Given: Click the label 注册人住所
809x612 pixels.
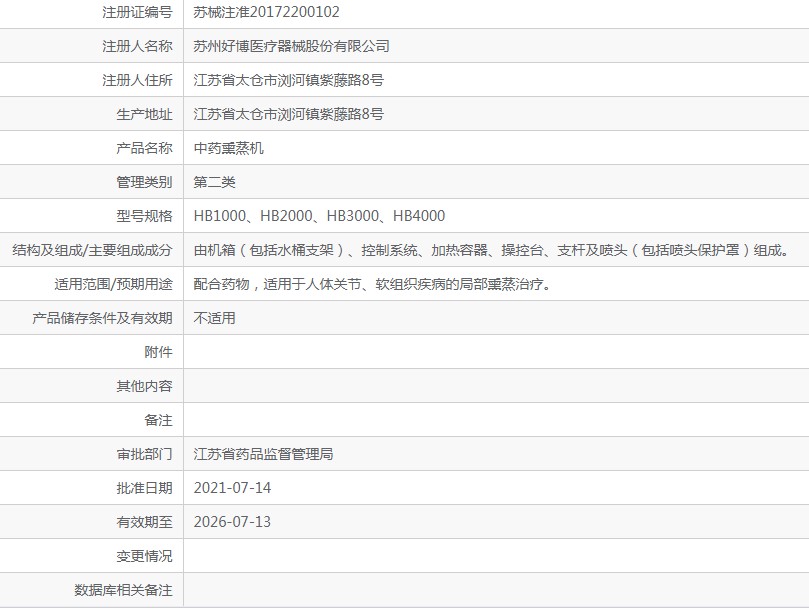Looking at the screenshot, I should point(137,80).
